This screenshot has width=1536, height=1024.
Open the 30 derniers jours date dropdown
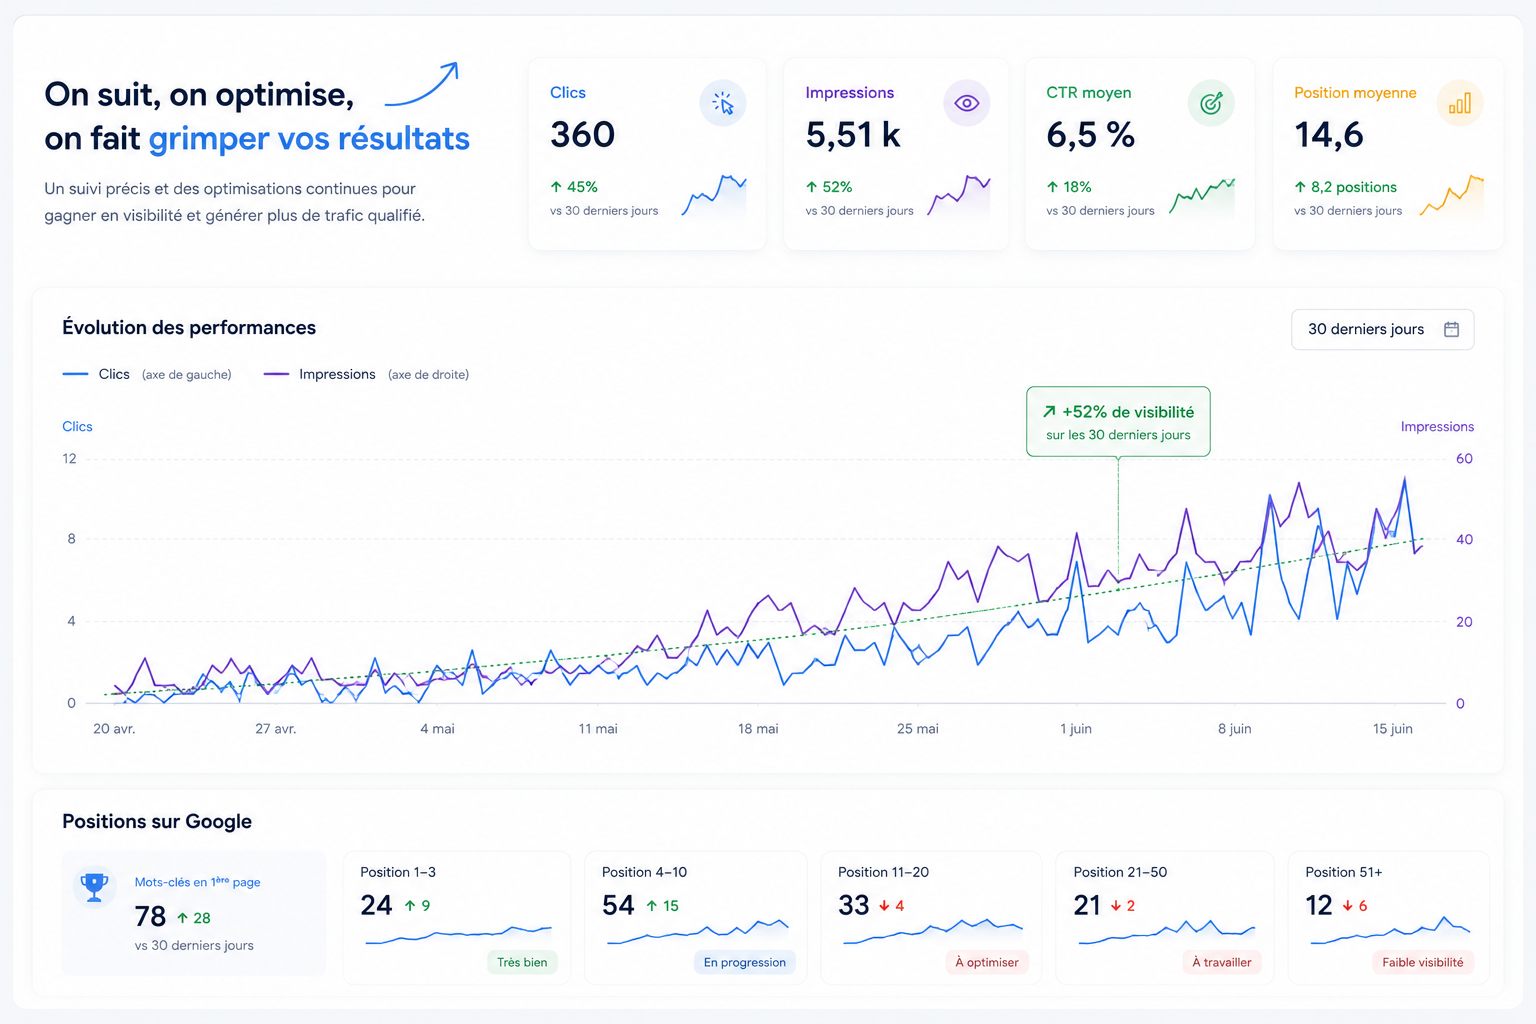click(x=1383, y=329)
